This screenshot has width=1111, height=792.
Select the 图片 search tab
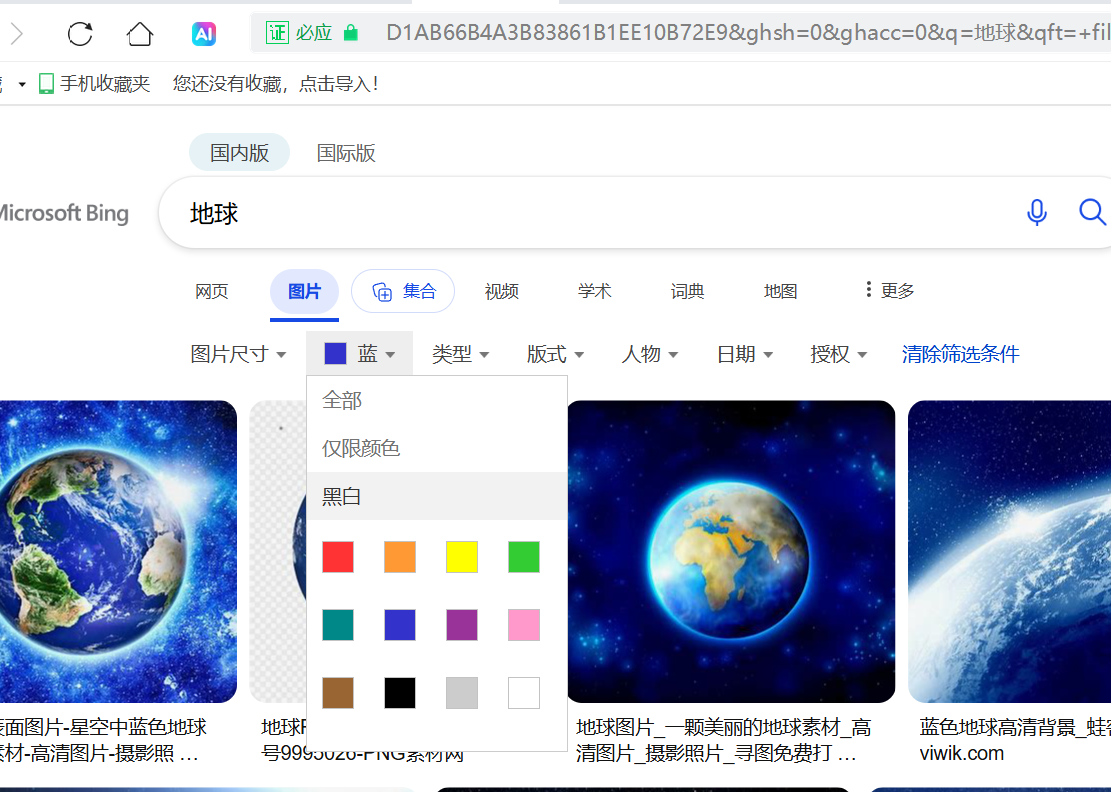coord(305,291)
